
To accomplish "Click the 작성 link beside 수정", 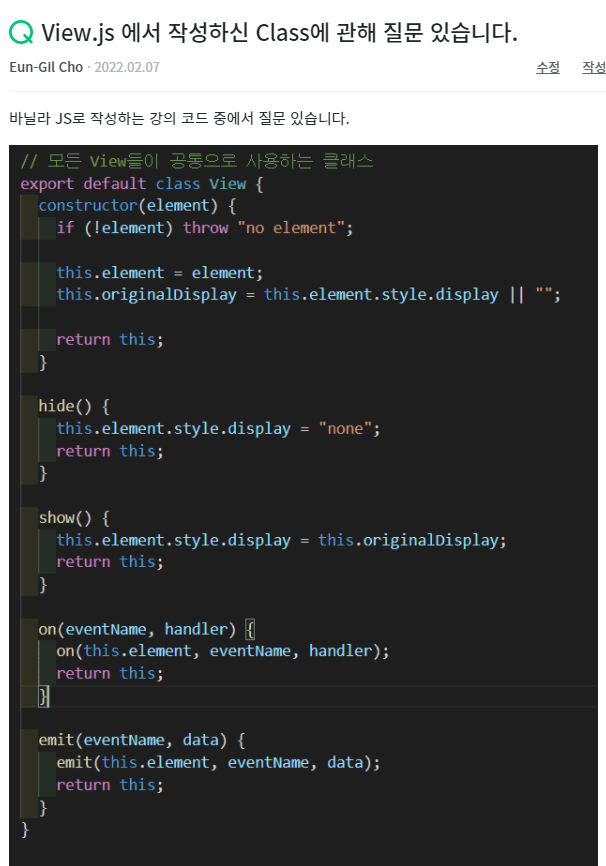I will 594,67.
